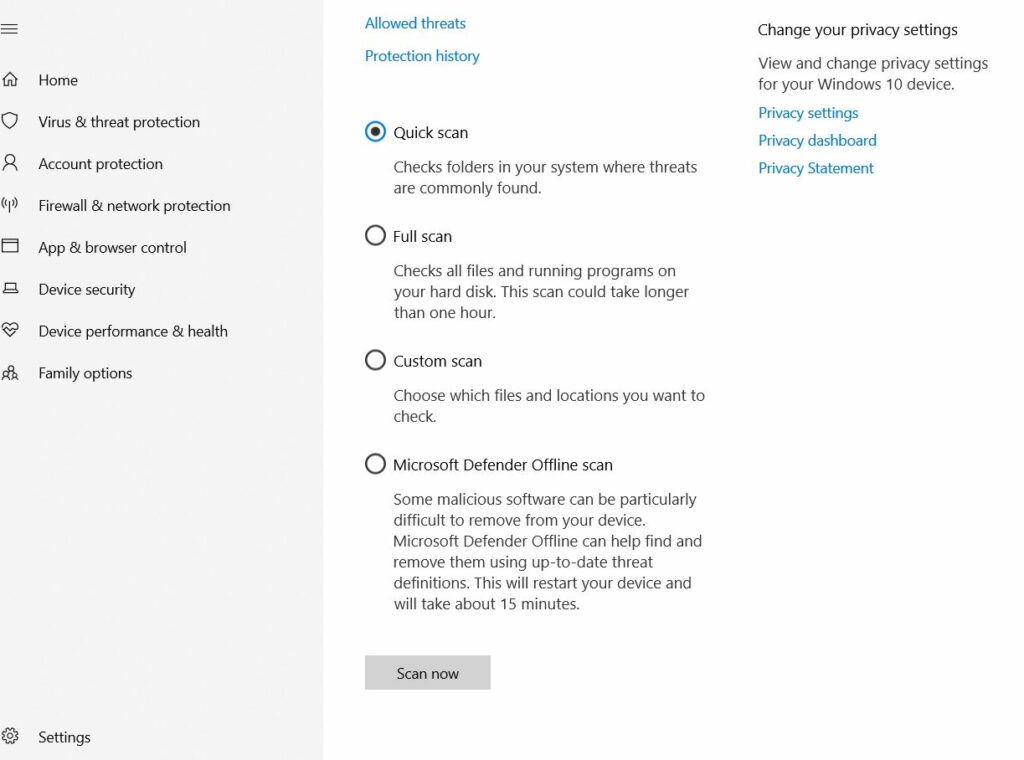1024x760 pixels.
Task: Click the Account protection person icon
Action: (x=10, y=163)
